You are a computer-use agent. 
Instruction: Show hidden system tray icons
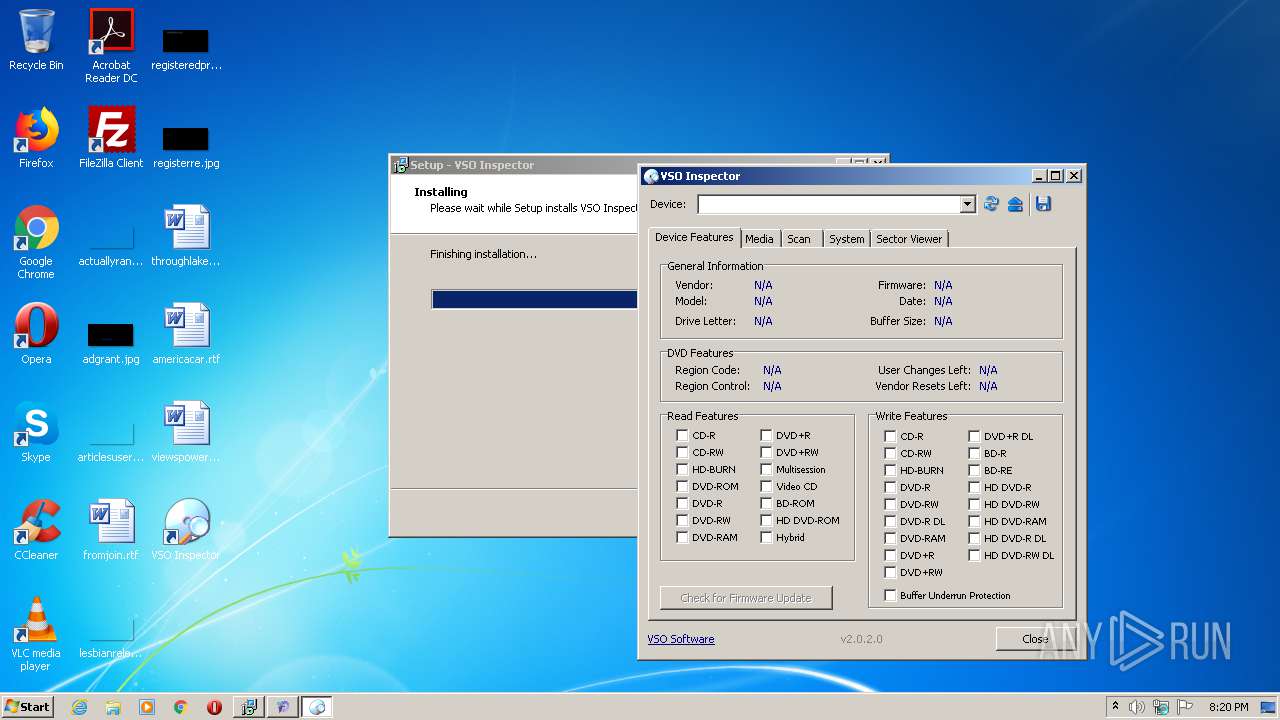pos(1115,707)
